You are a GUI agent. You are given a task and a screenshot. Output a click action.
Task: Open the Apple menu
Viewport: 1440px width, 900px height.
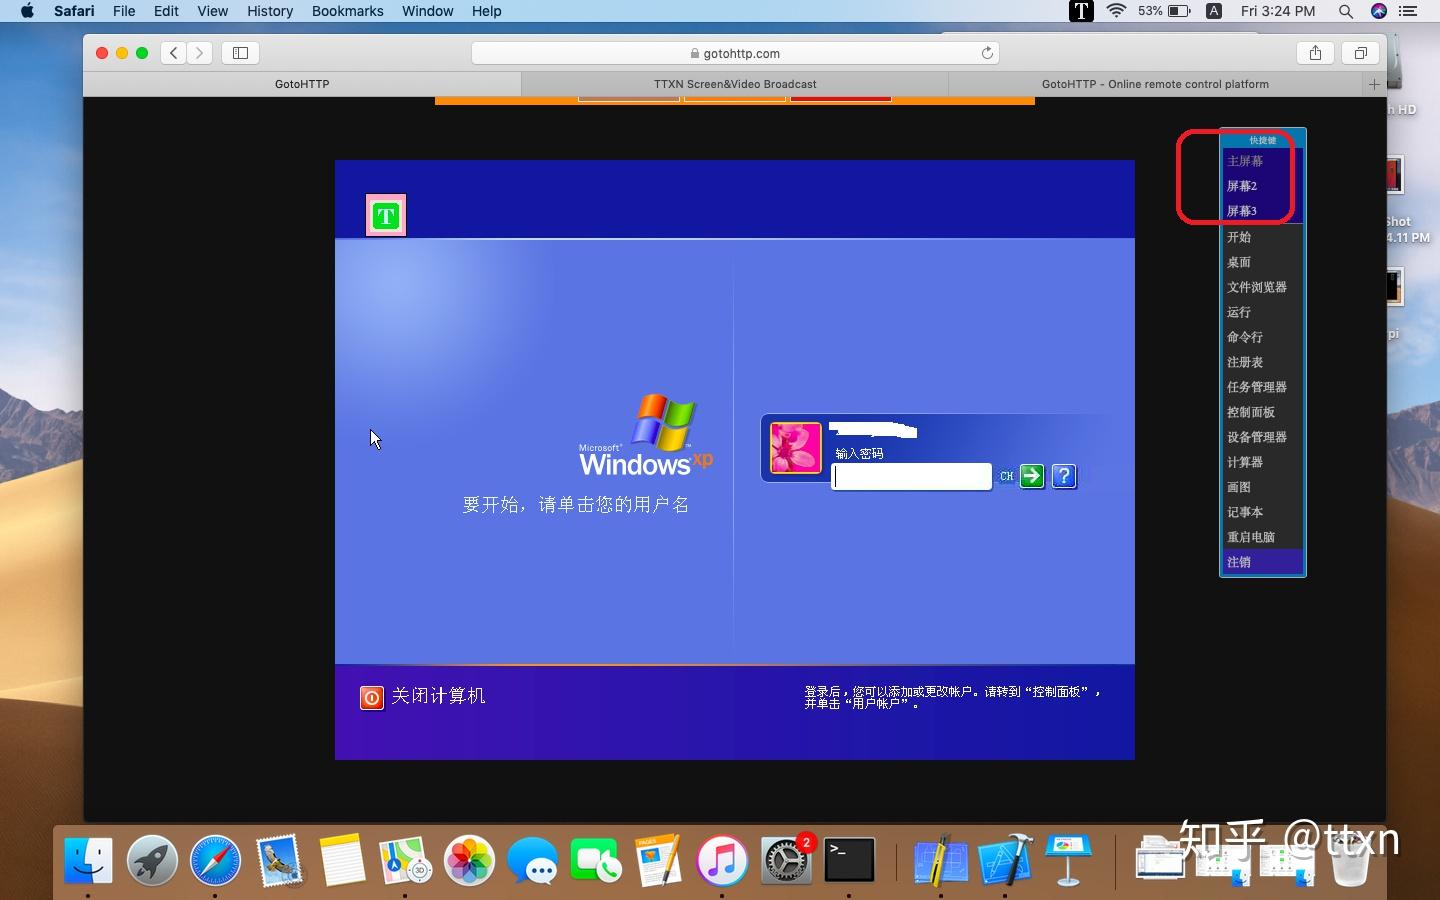click(27, 12)
